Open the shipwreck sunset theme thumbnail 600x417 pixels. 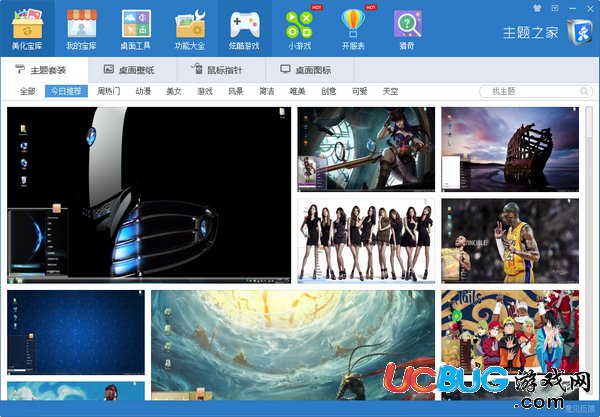coord(510,149)
